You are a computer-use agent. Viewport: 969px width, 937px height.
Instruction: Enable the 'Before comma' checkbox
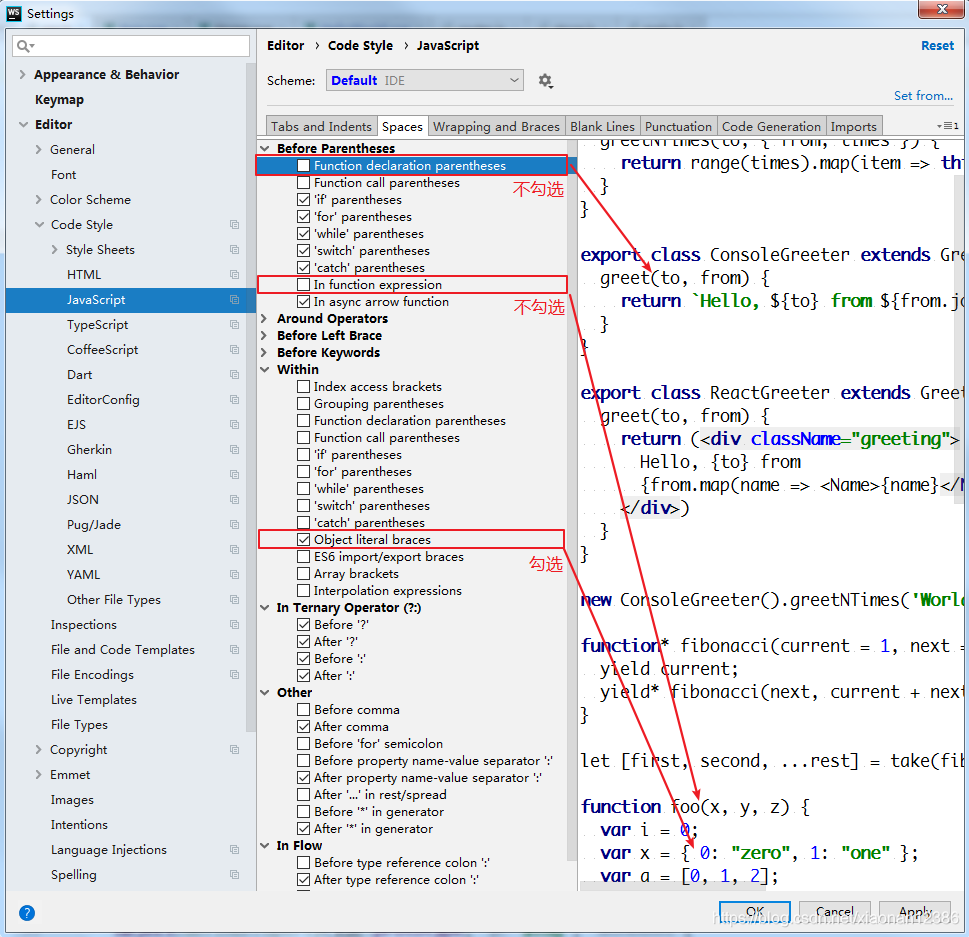click(303, 710)
